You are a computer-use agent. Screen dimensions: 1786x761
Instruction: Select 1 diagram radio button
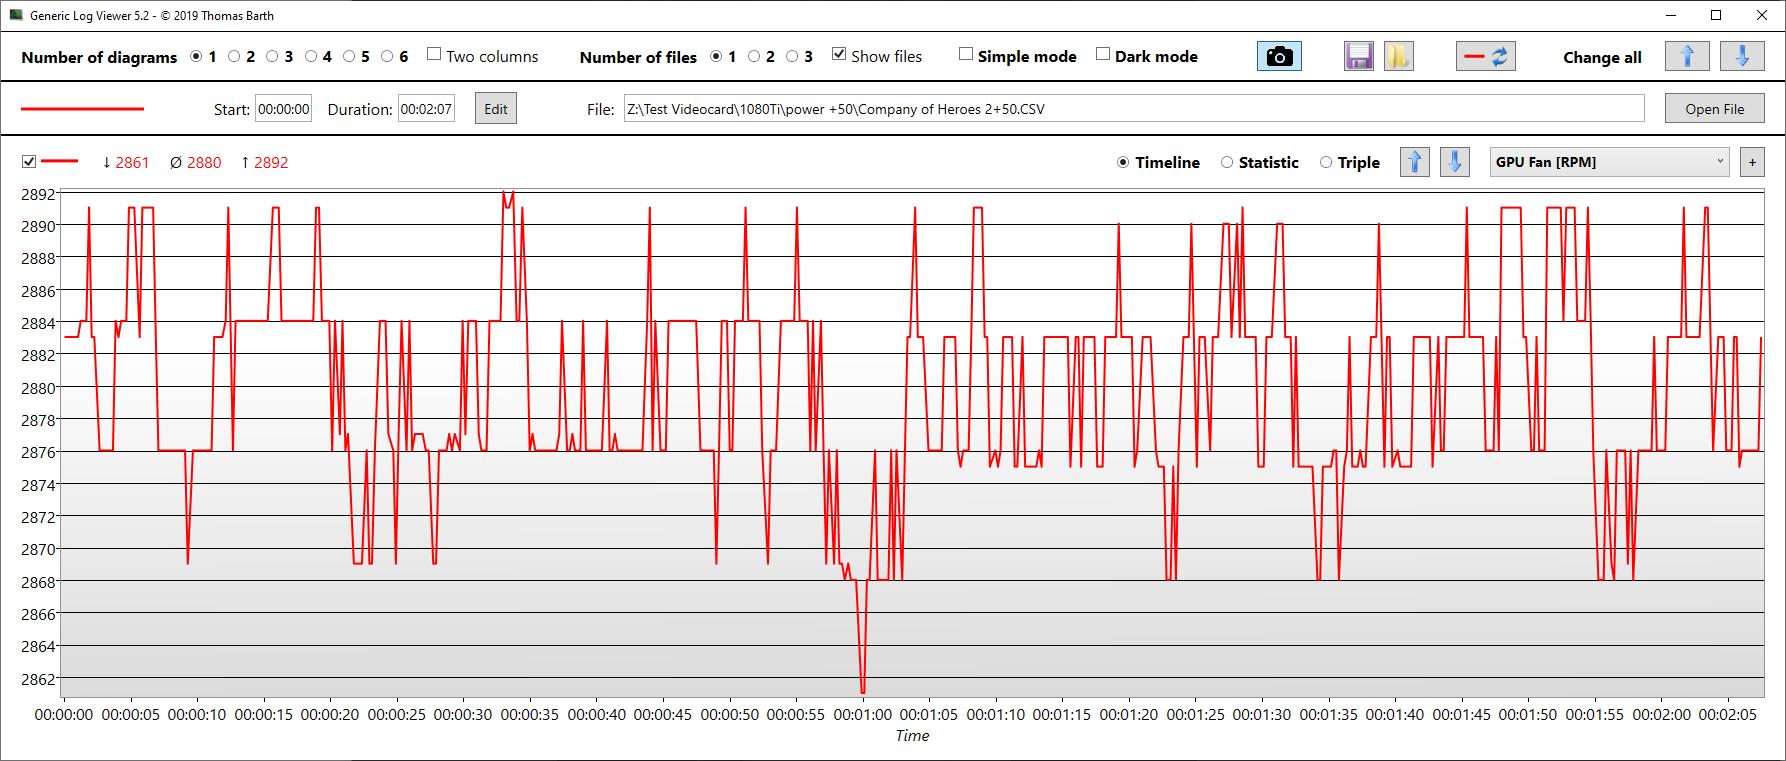click(196, 57)
